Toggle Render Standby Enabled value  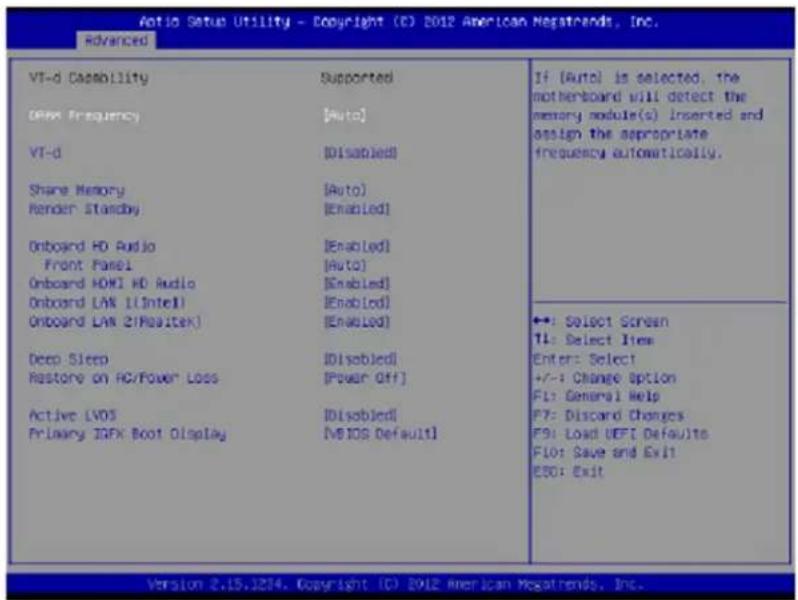[x=357, y=209]
